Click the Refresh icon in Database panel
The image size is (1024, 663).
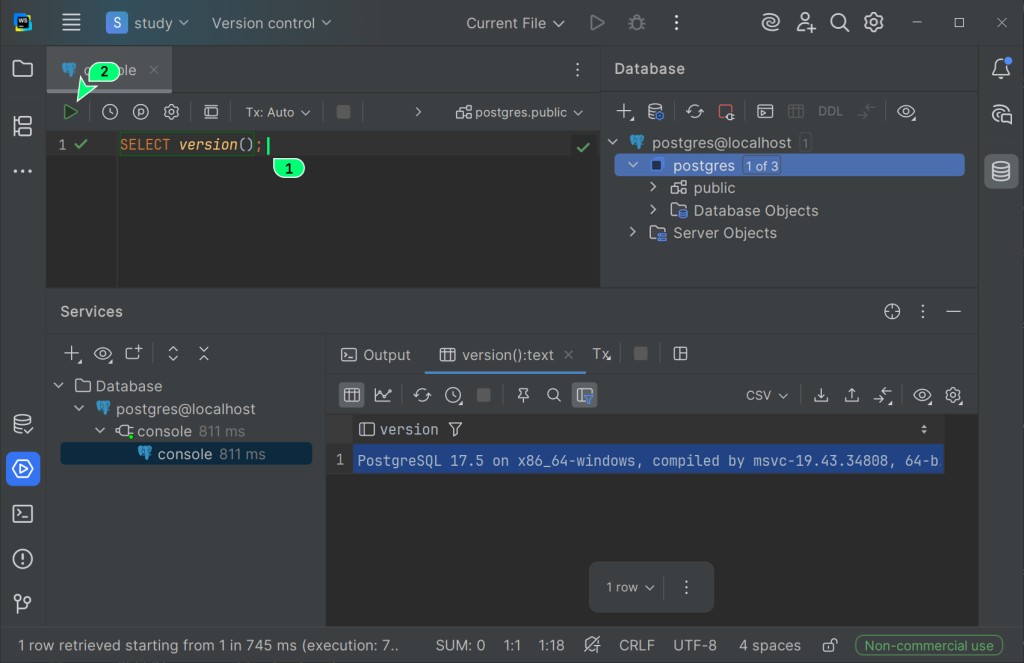(x=694, y=112)
